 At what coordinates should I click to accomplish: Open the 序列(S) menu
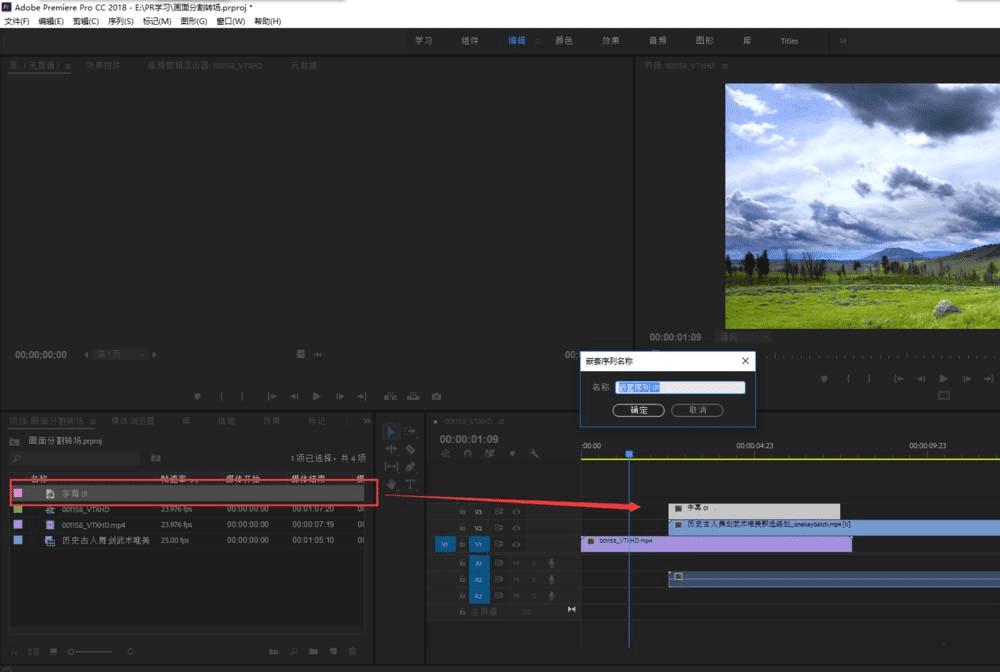click(x=119, y=21)
